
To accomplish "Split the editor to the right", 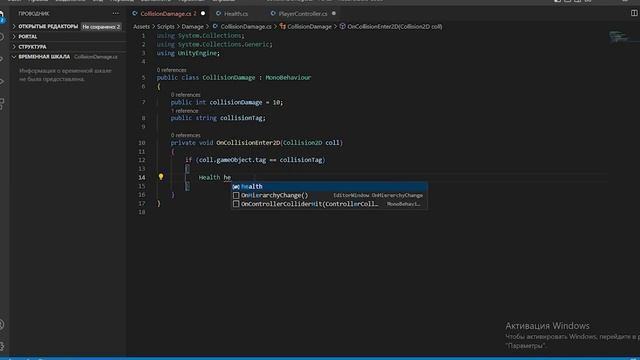I will [634, 13].
